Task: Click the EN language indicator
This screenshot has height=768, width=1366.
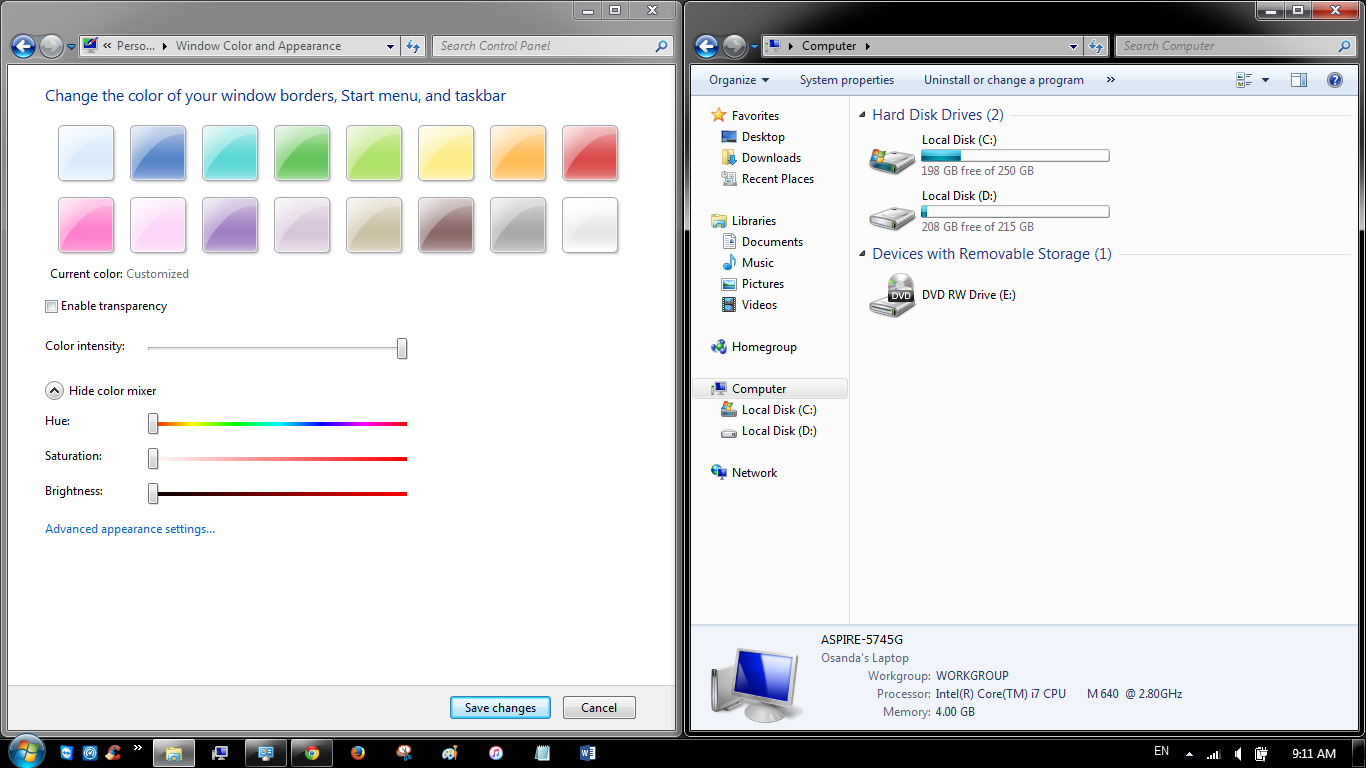Action: coord(1161,751)
